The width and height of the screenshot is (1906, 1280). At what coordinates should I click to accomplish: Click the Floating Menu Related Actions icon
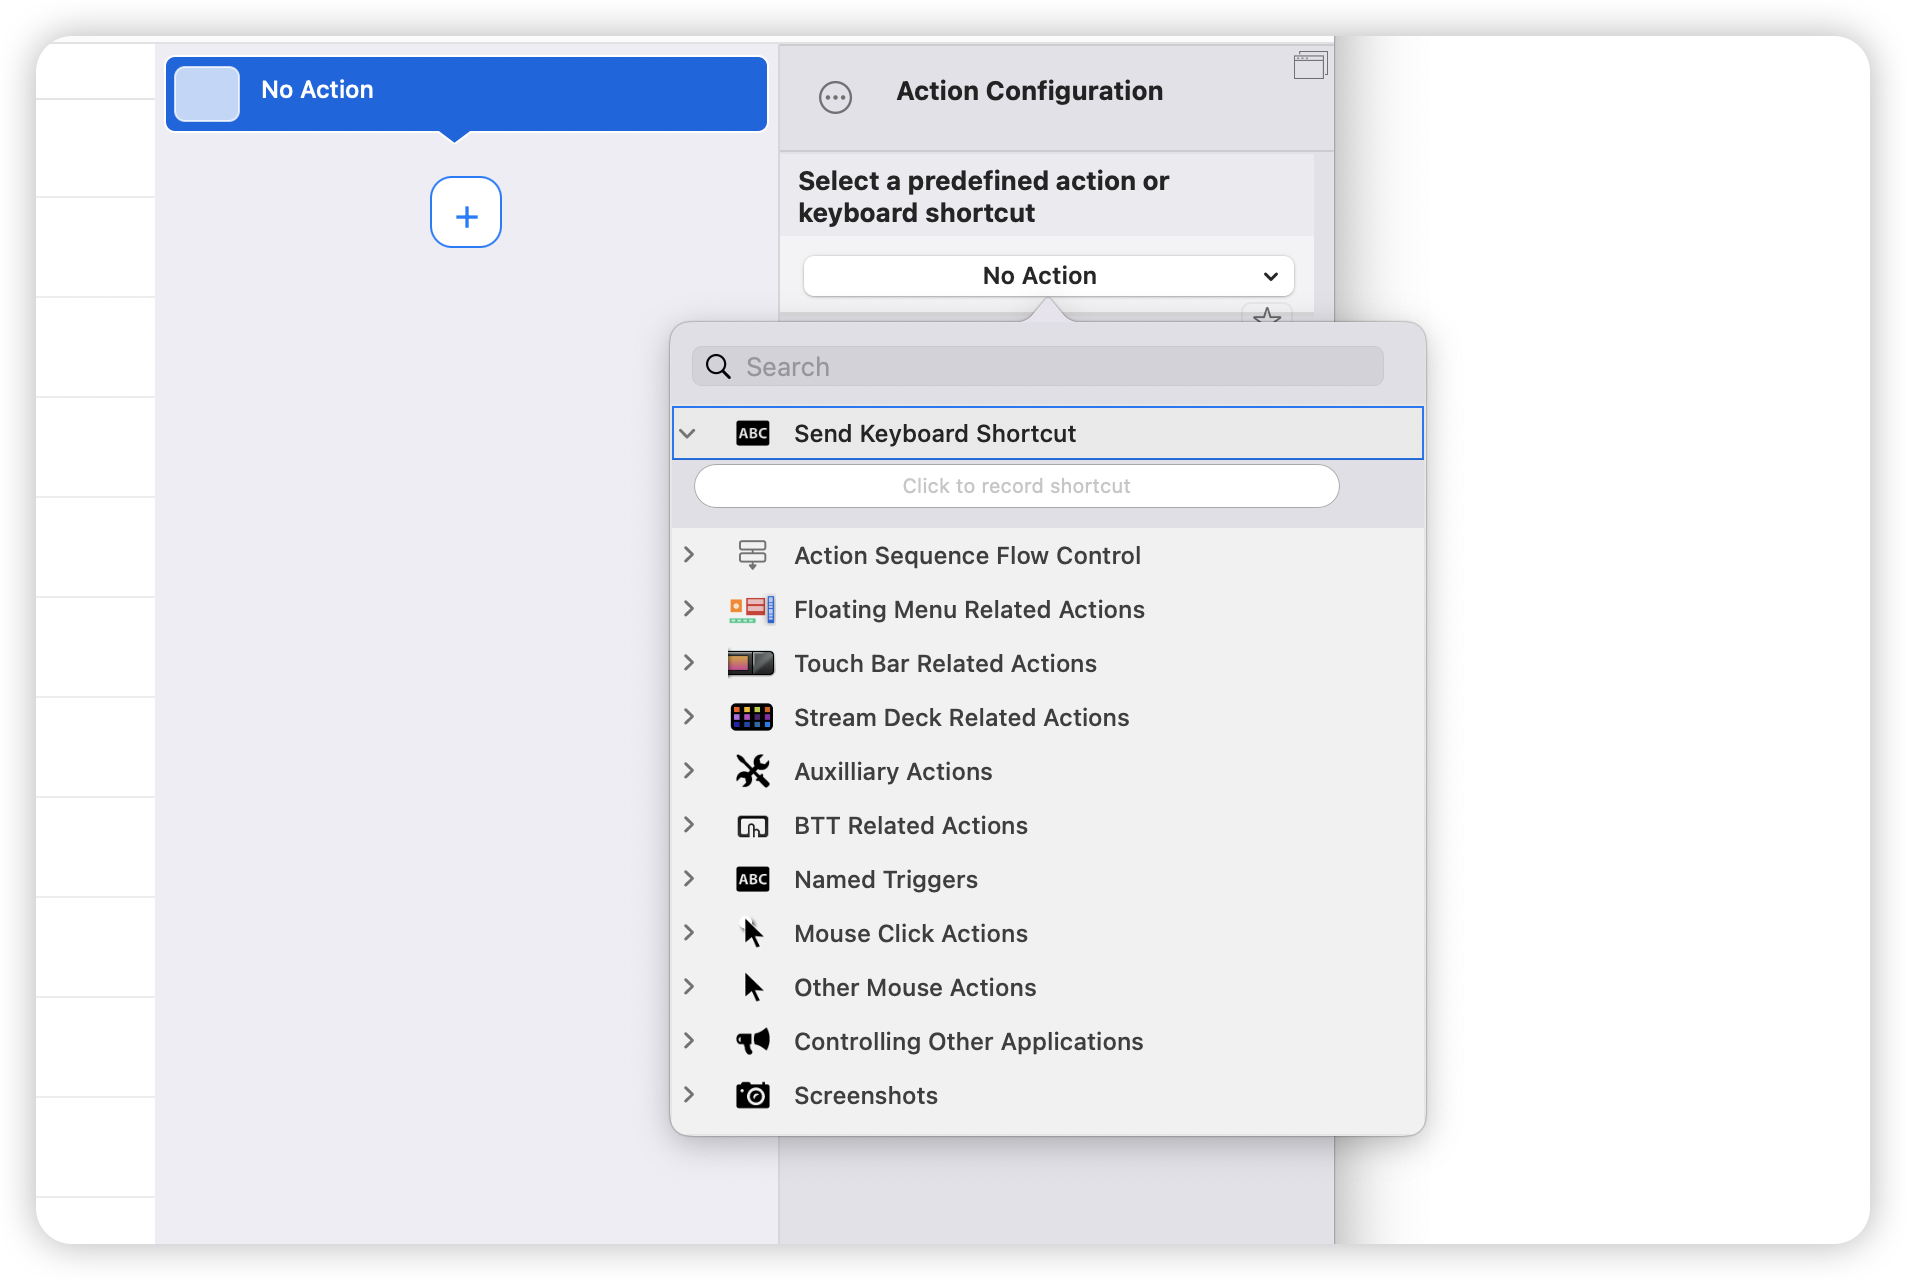click(752, 610)
